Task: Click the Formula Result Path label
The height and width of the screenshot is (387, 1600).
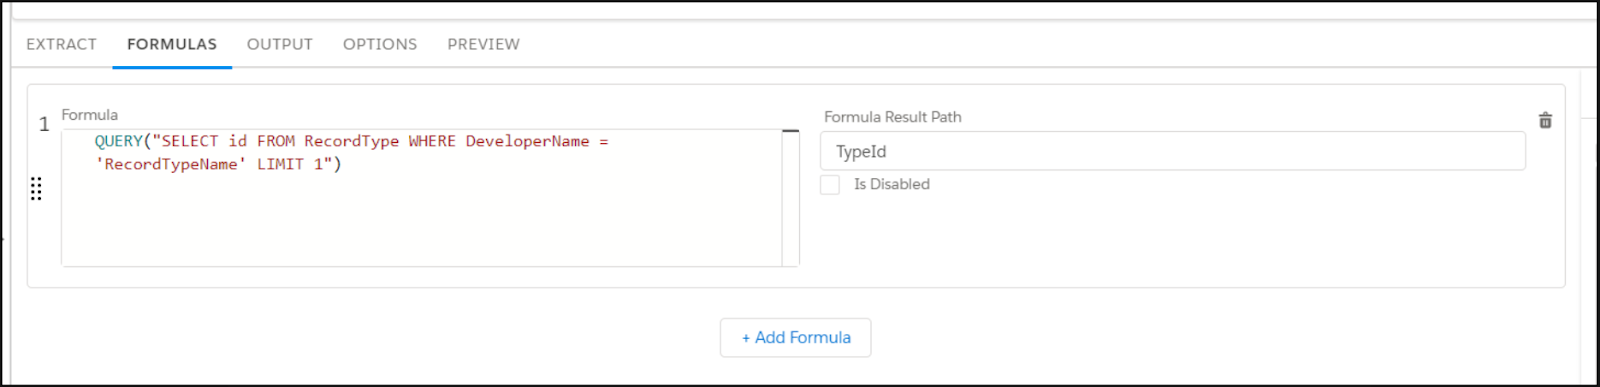Action: 892,117
